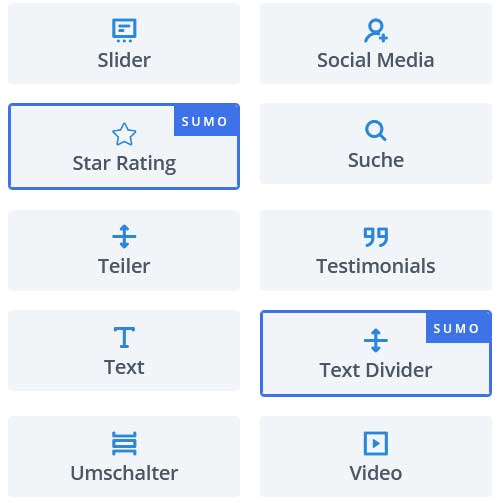The height and width of the screenshot is (500, 500).
Task: Click the SUMO badge on Text Divider
Action: click(x=457, y=328)
